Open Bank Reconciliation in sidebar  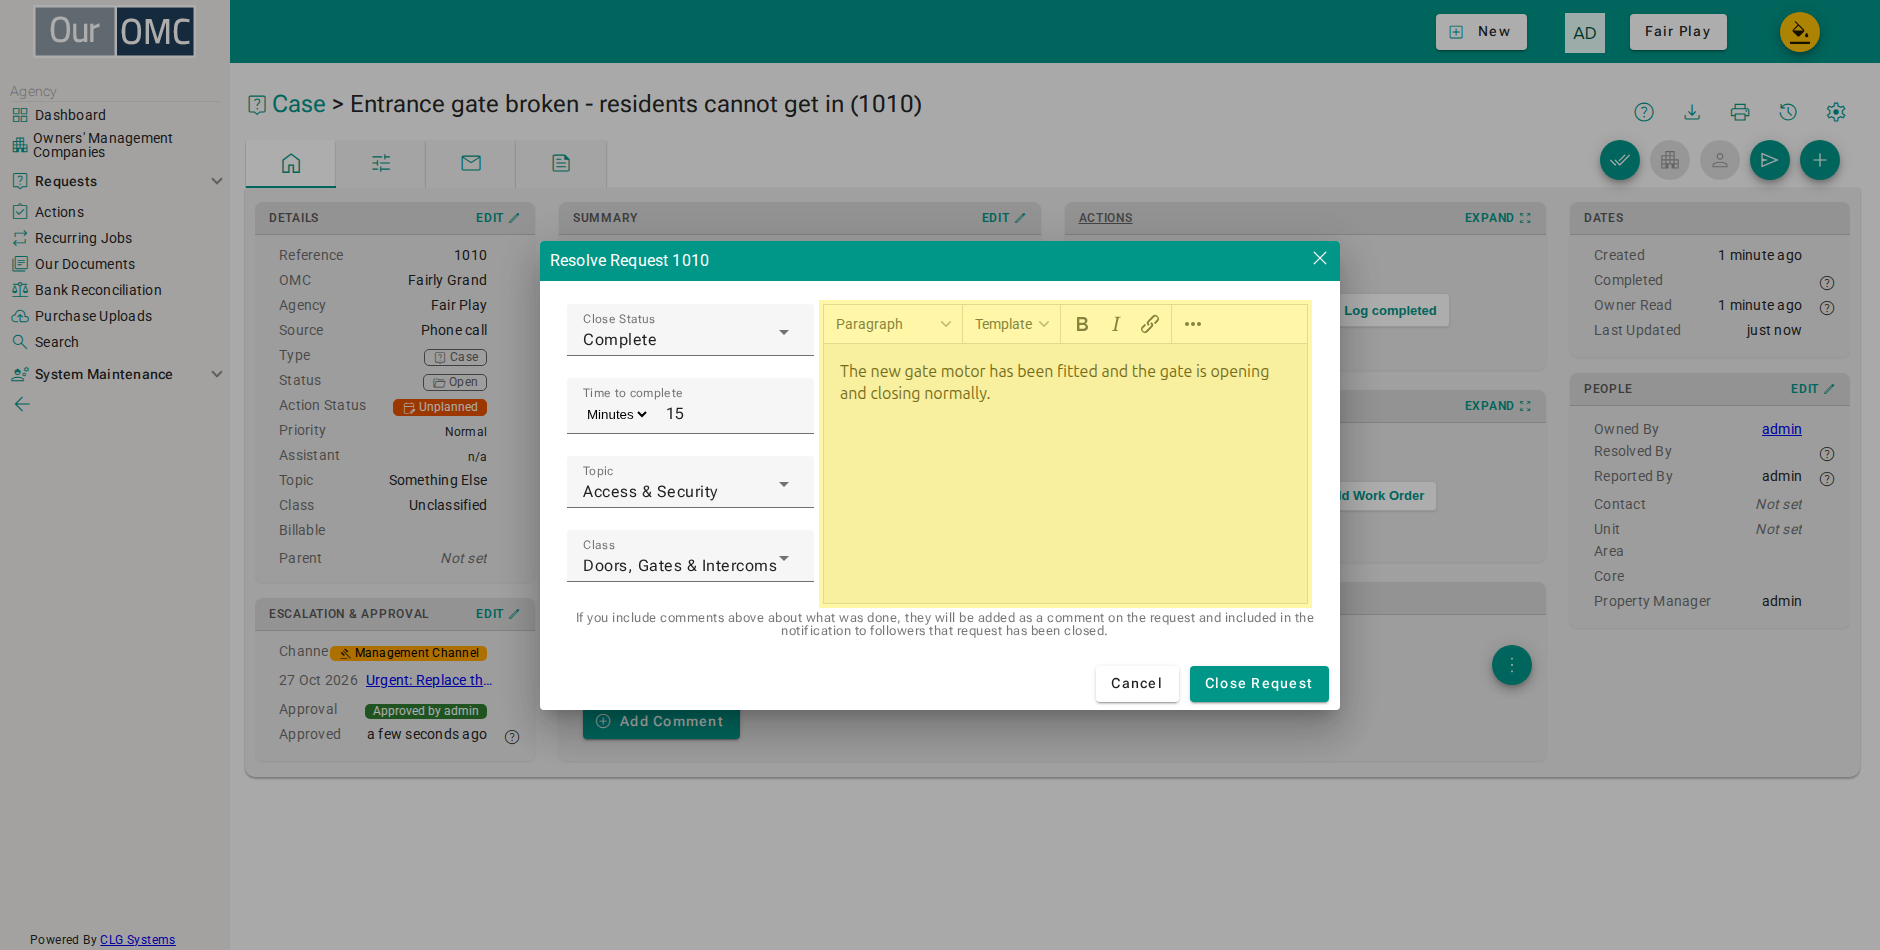pyautogui.click(x=98, y=290)
